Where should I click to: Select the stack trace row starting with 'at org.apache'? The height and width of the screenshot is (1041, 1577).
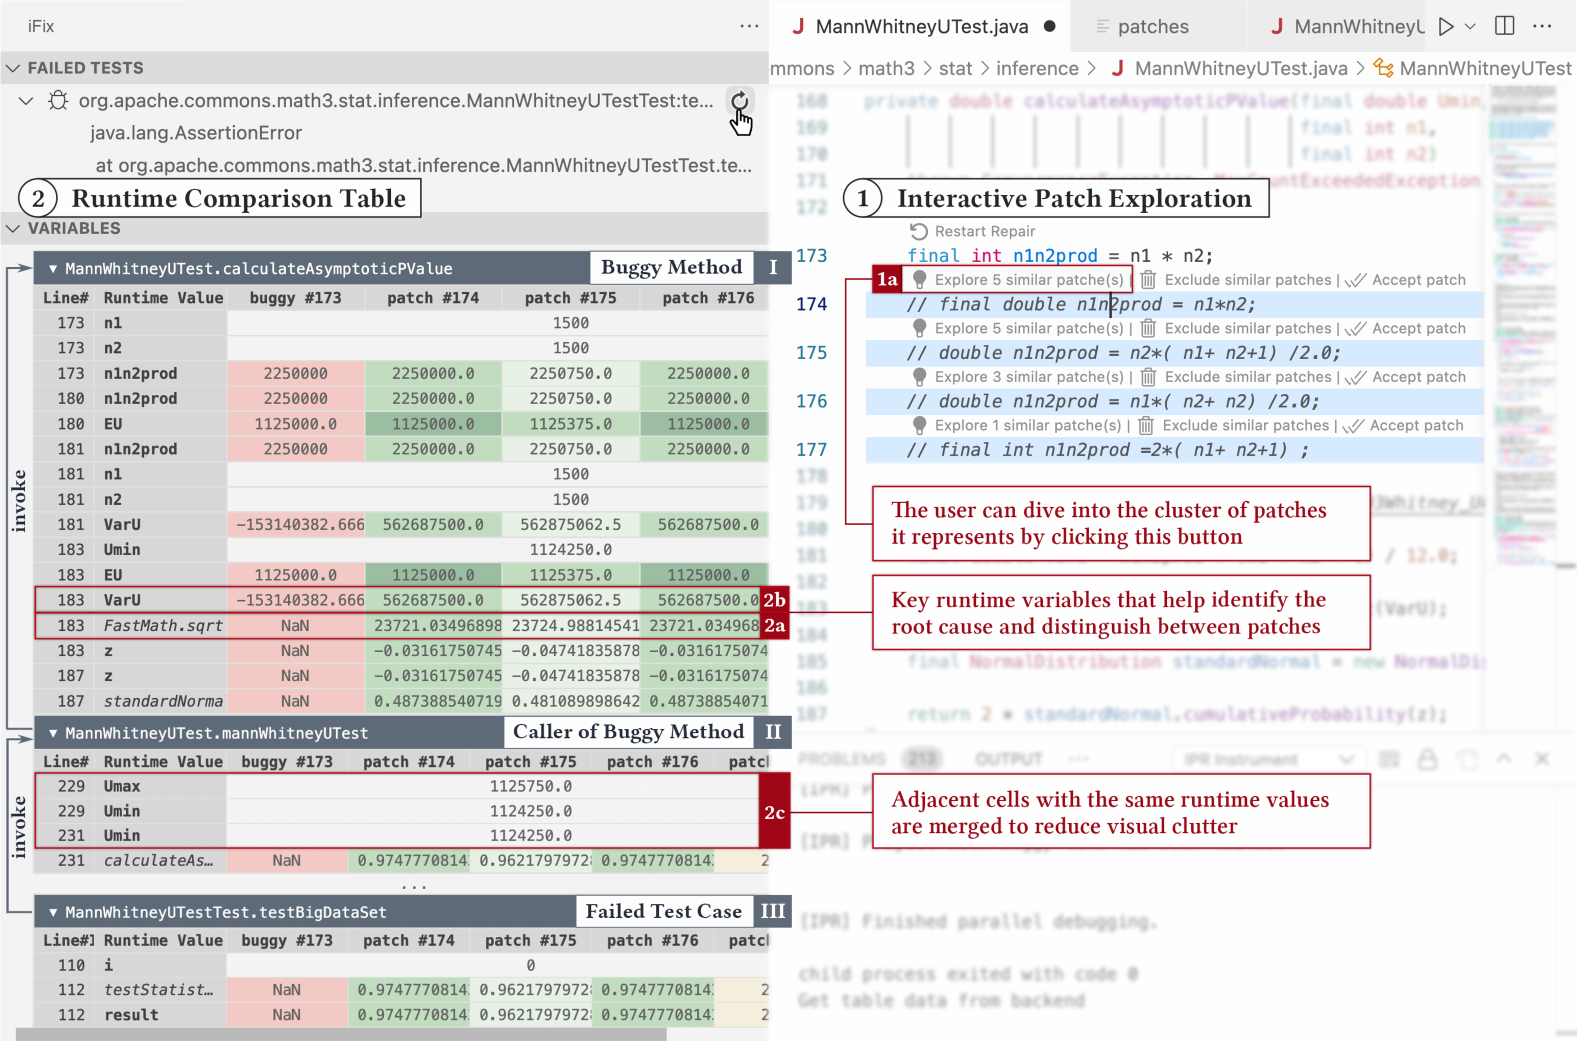(x=423, y=165)
